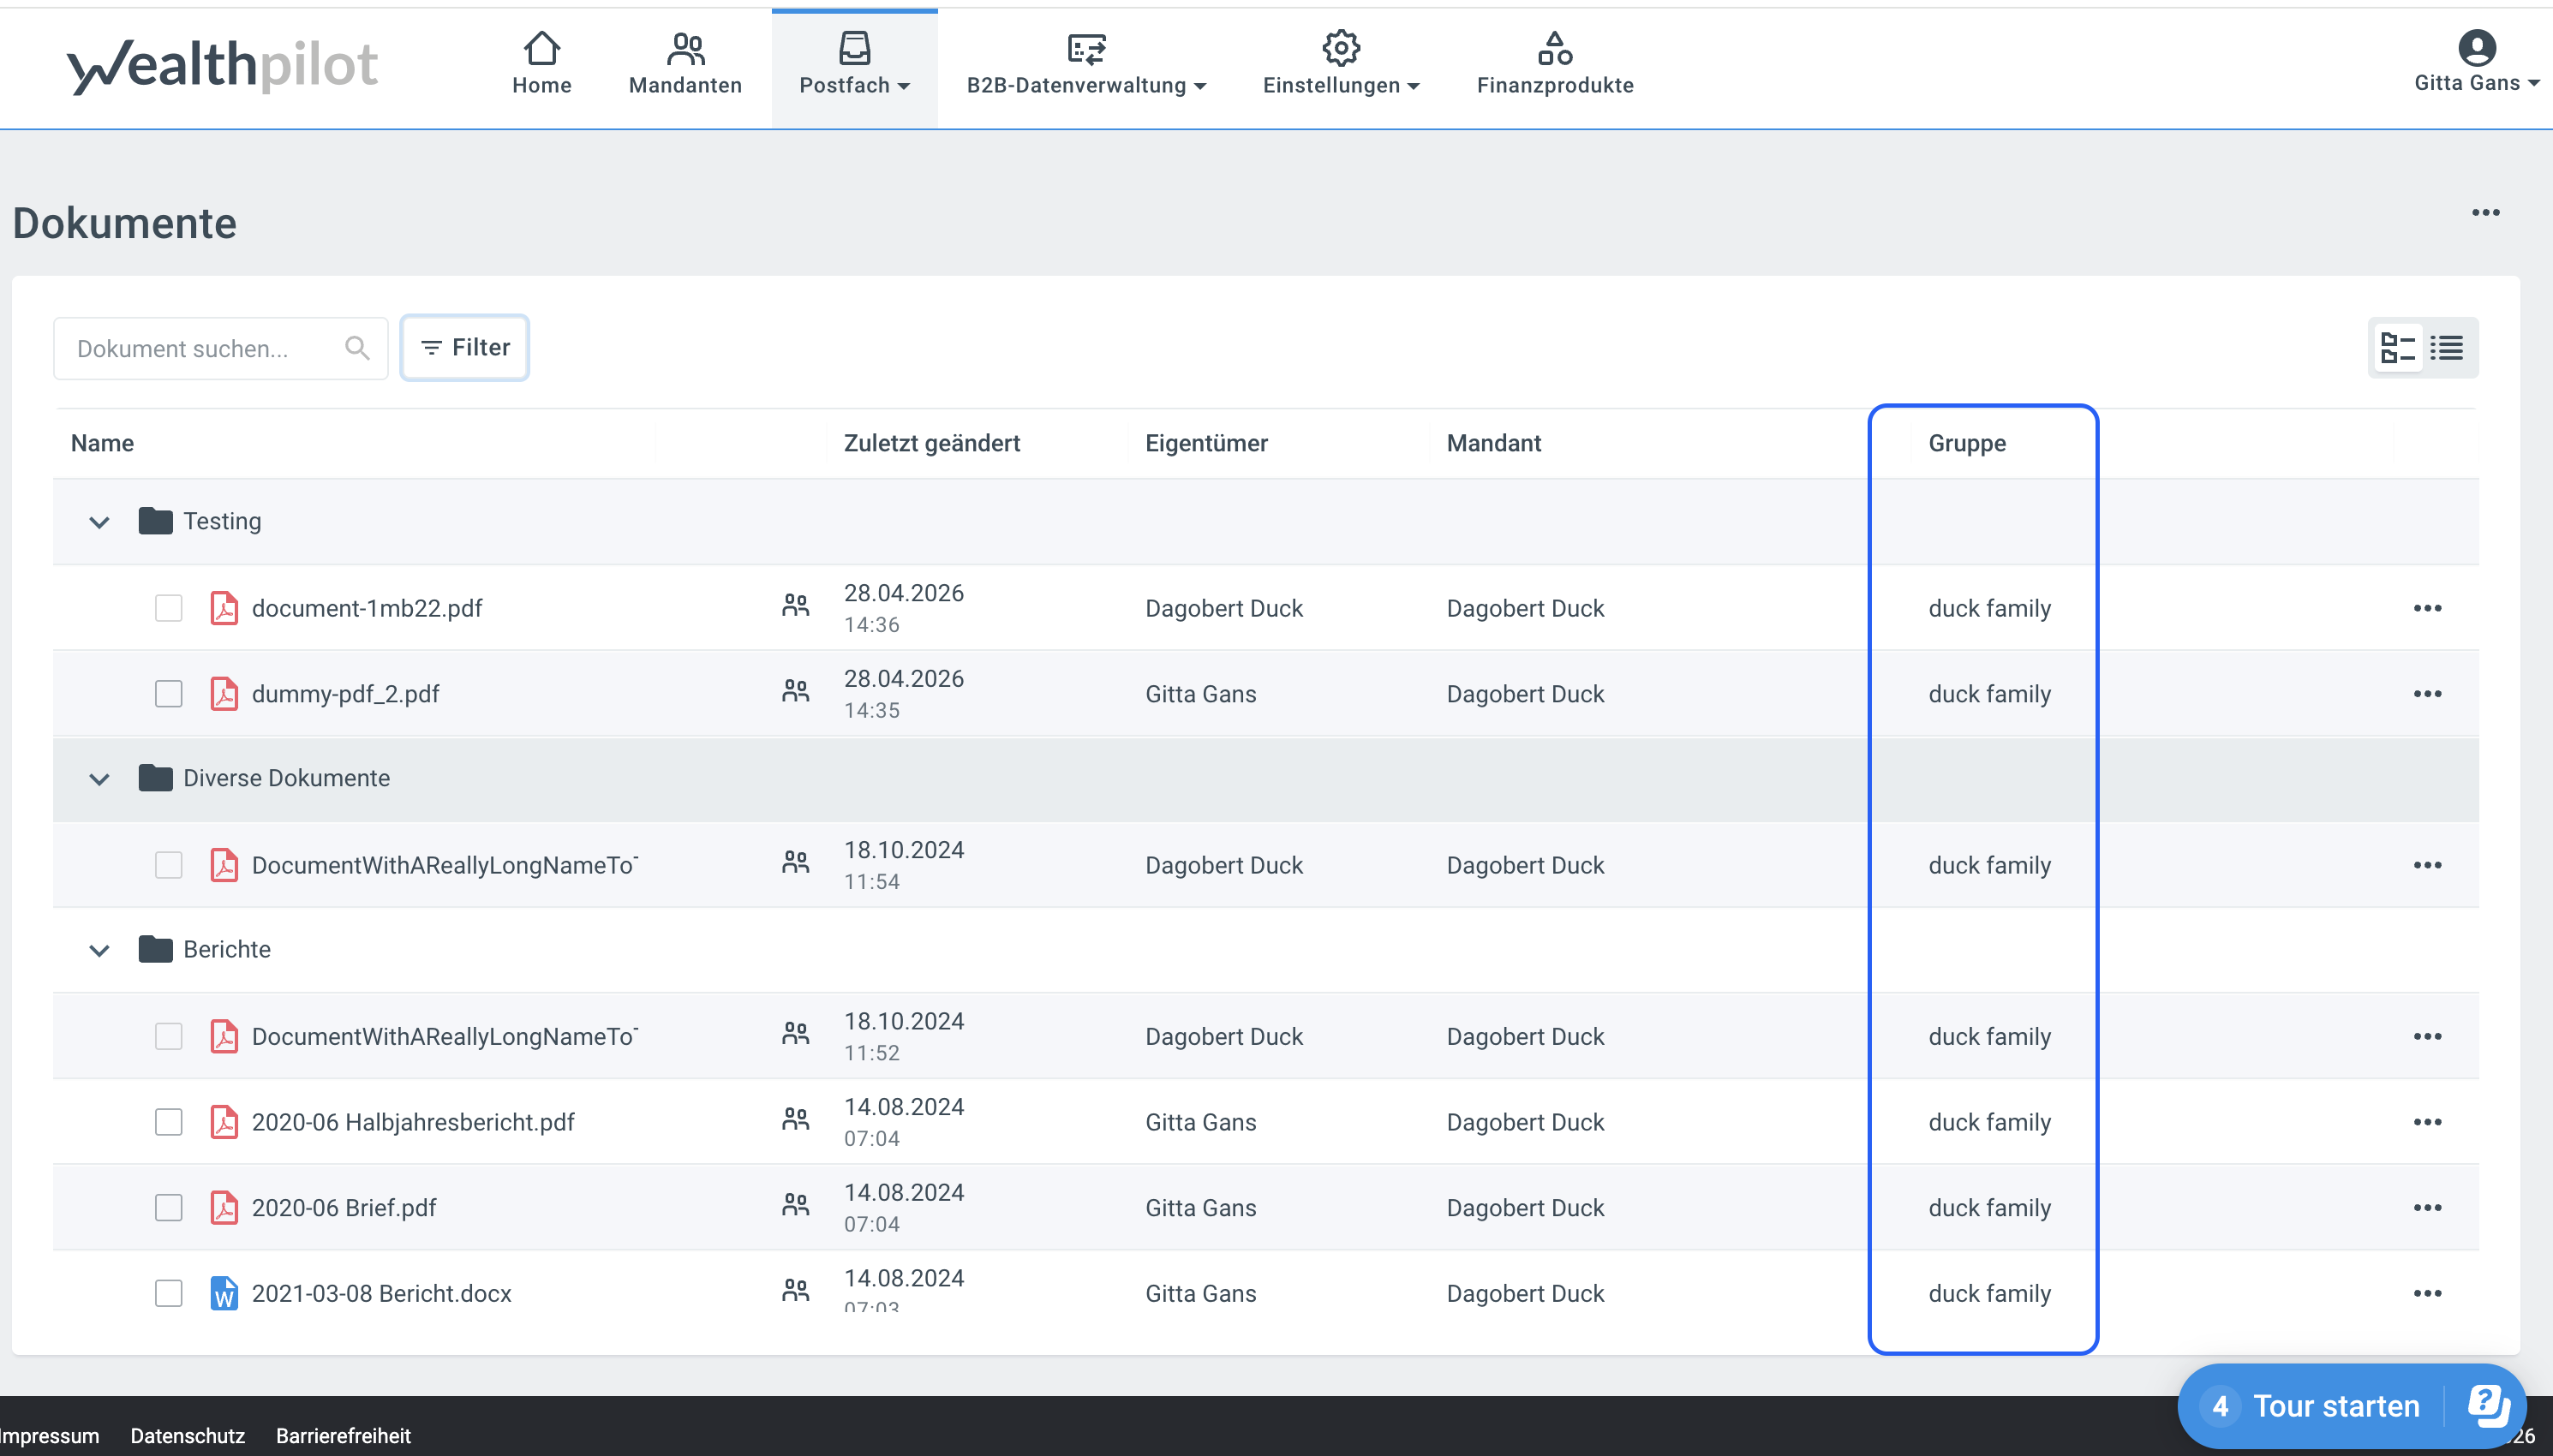This screenshot has width=2553, height=1456.
Task: Open page options three-dot menu beside Dokumente
Action: coord(2485,213)
